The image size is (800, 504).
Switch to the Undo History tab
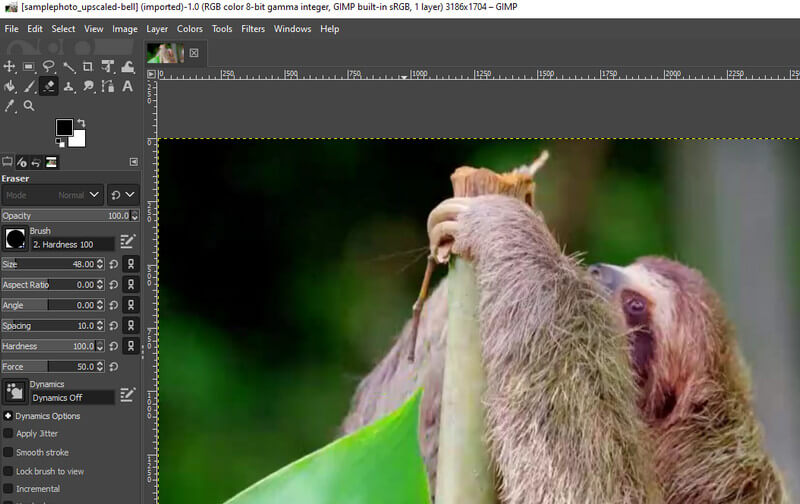click(36, 162)
